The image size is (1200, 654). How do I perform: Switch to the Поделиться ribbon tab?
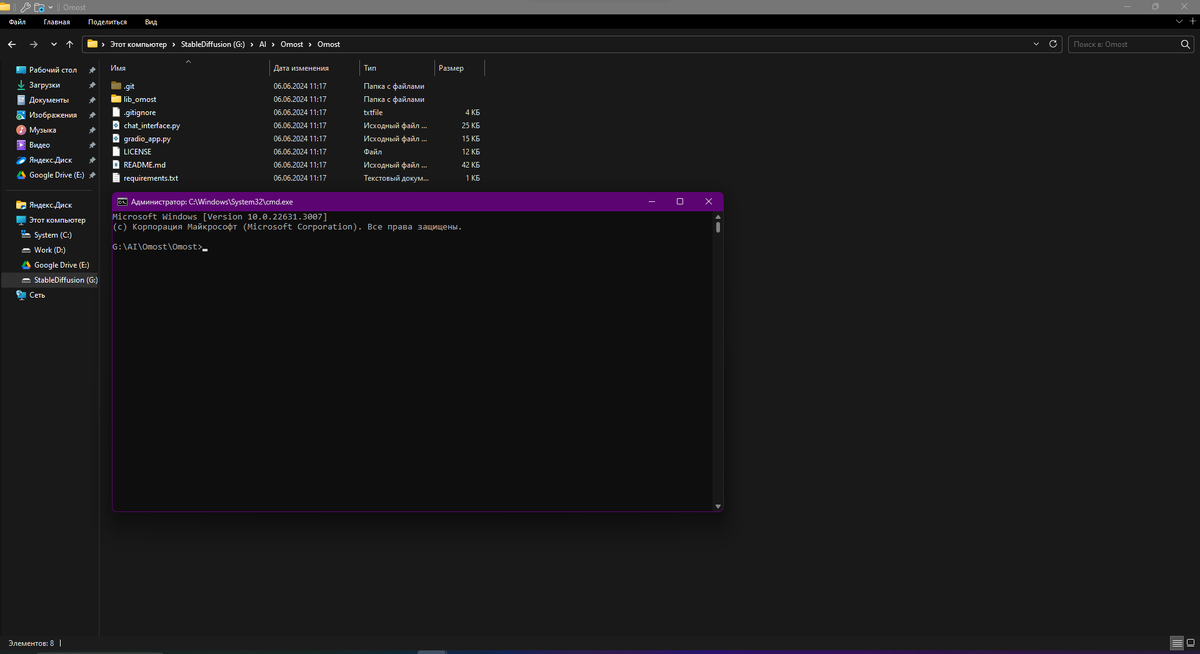[x=107, y=21]
